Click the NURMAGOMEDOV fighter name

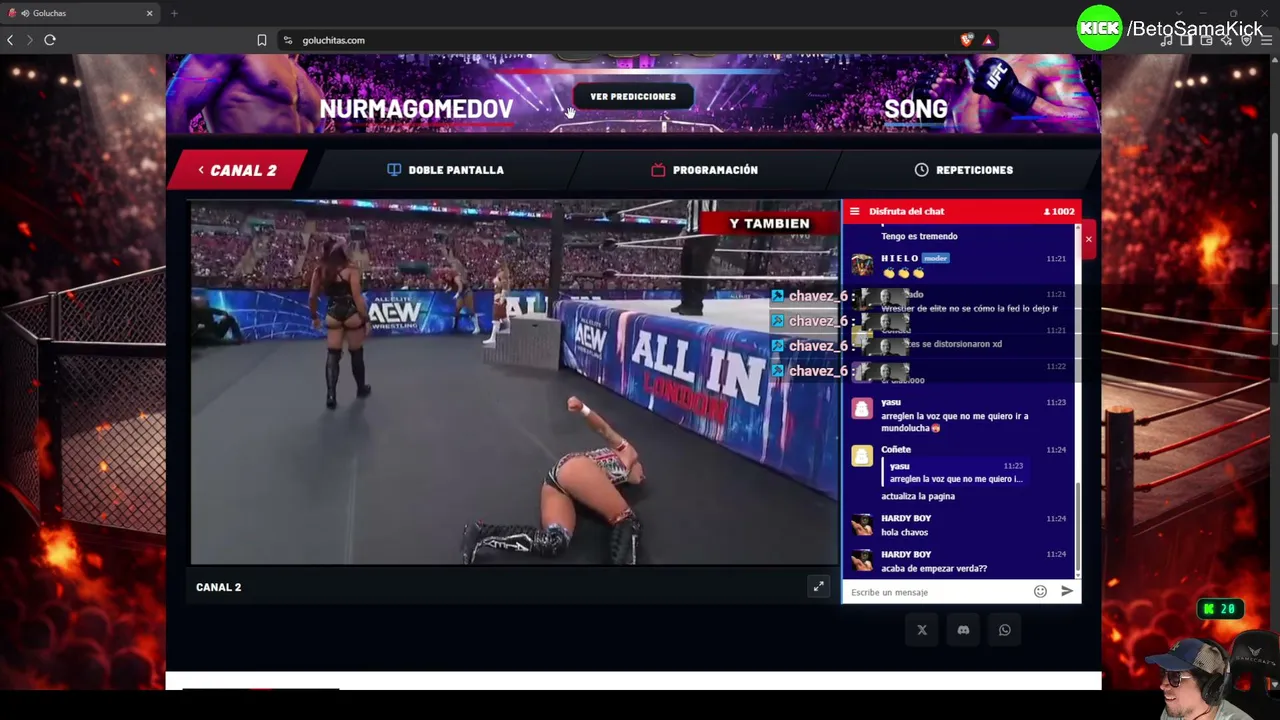click(416, 108)
